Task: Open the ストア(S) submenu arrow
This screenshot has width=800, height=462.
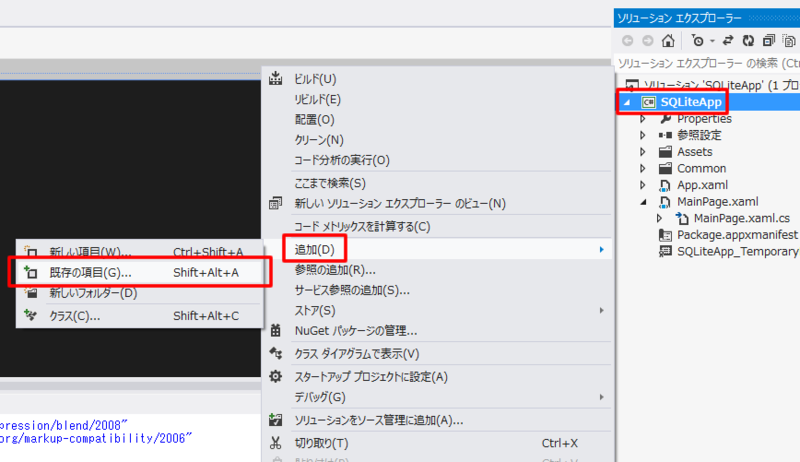Action: (x=602, y=311)
